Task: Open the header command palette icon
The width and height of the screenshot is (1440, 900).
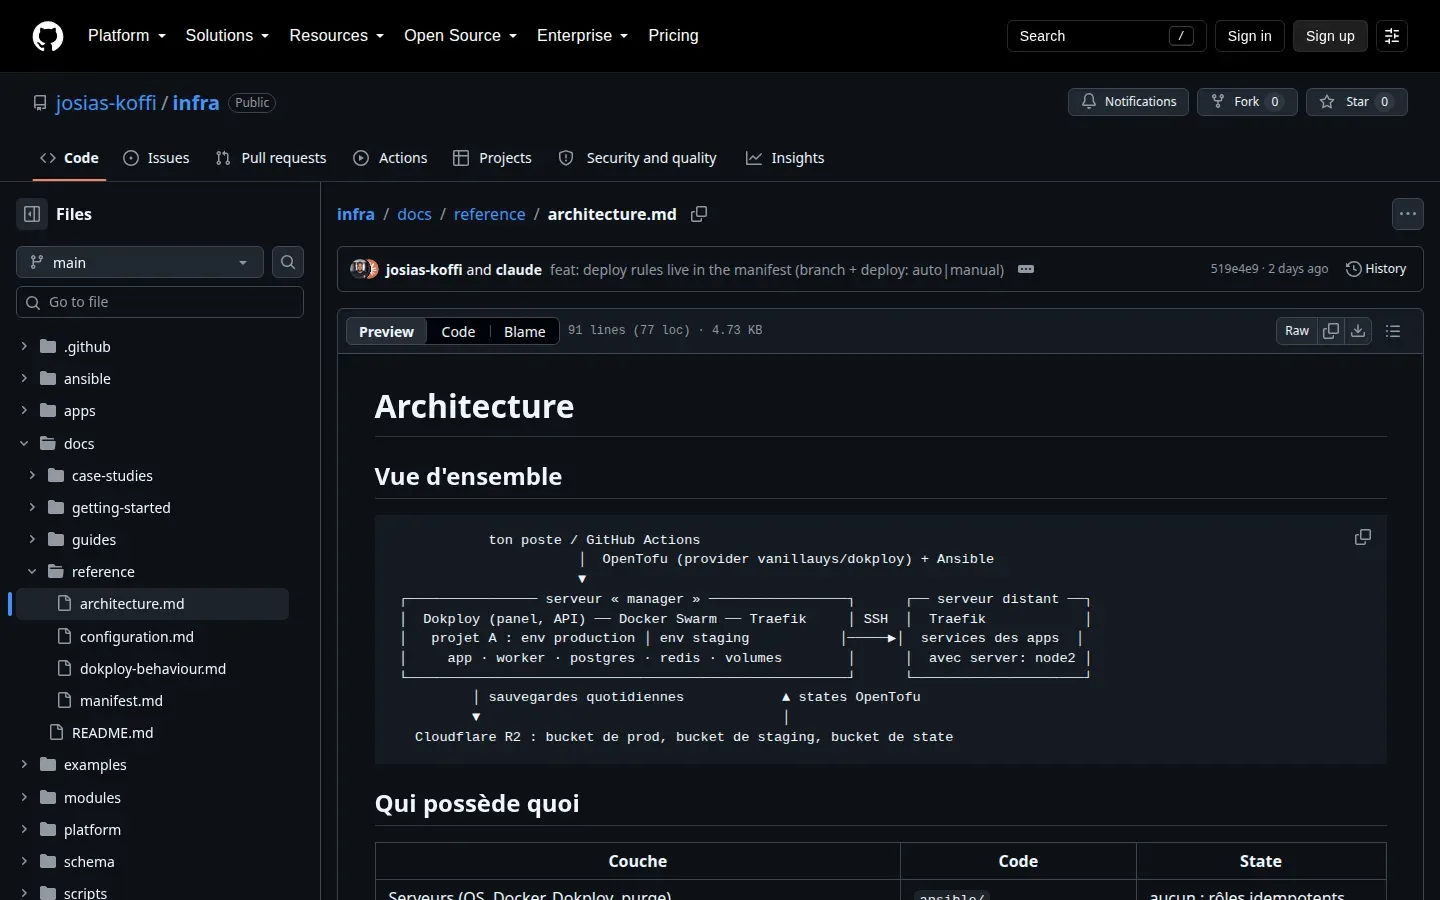Action: tap(1392, 36)
